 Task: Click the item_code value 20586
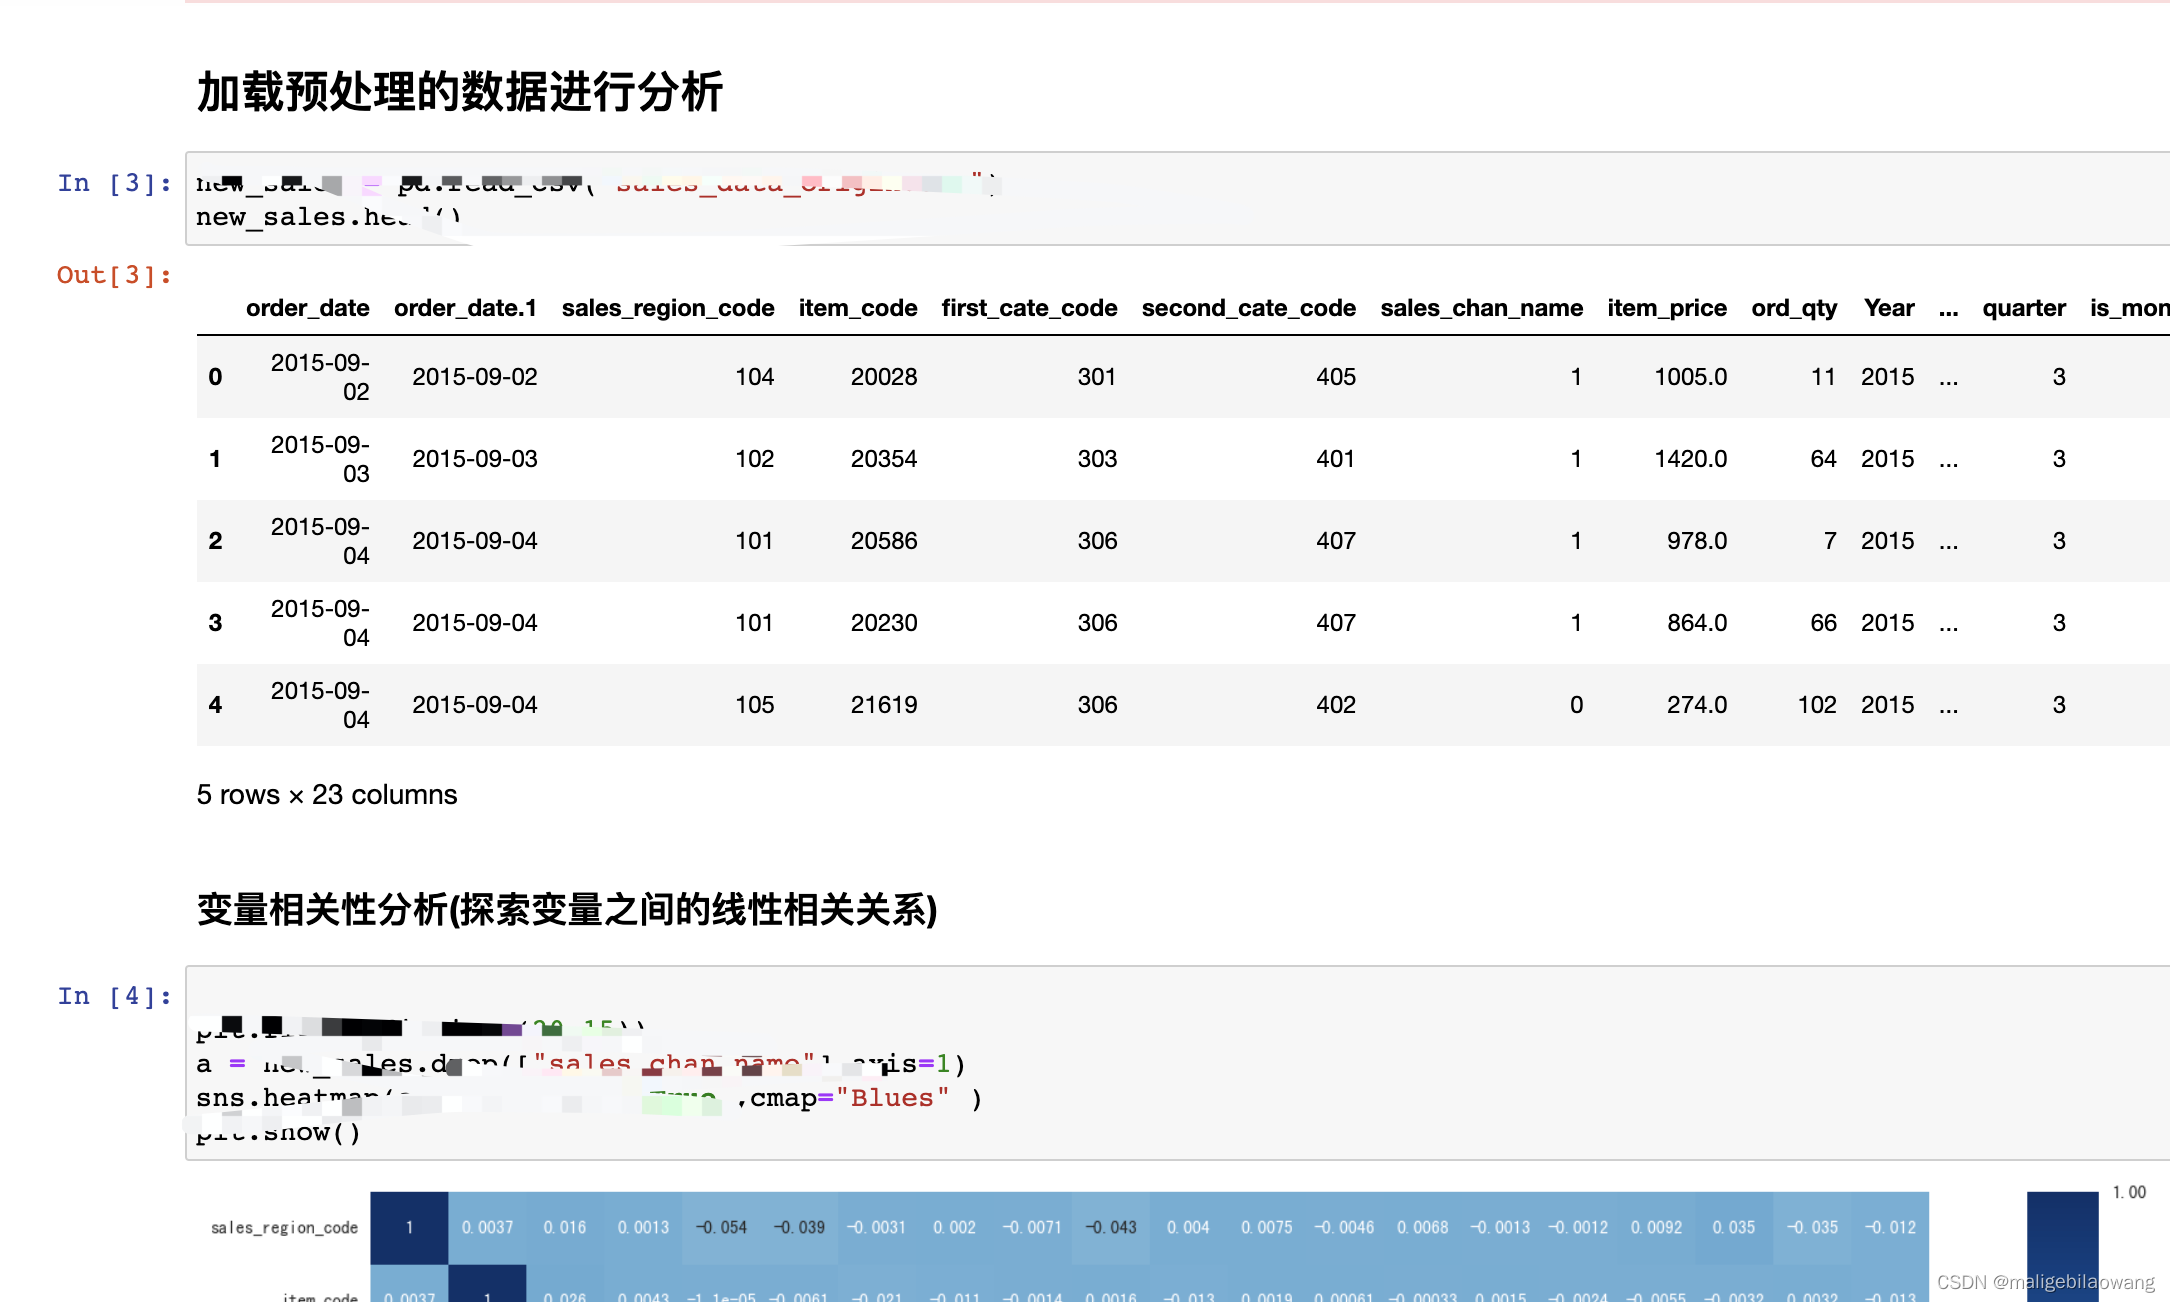click(884, 541)
